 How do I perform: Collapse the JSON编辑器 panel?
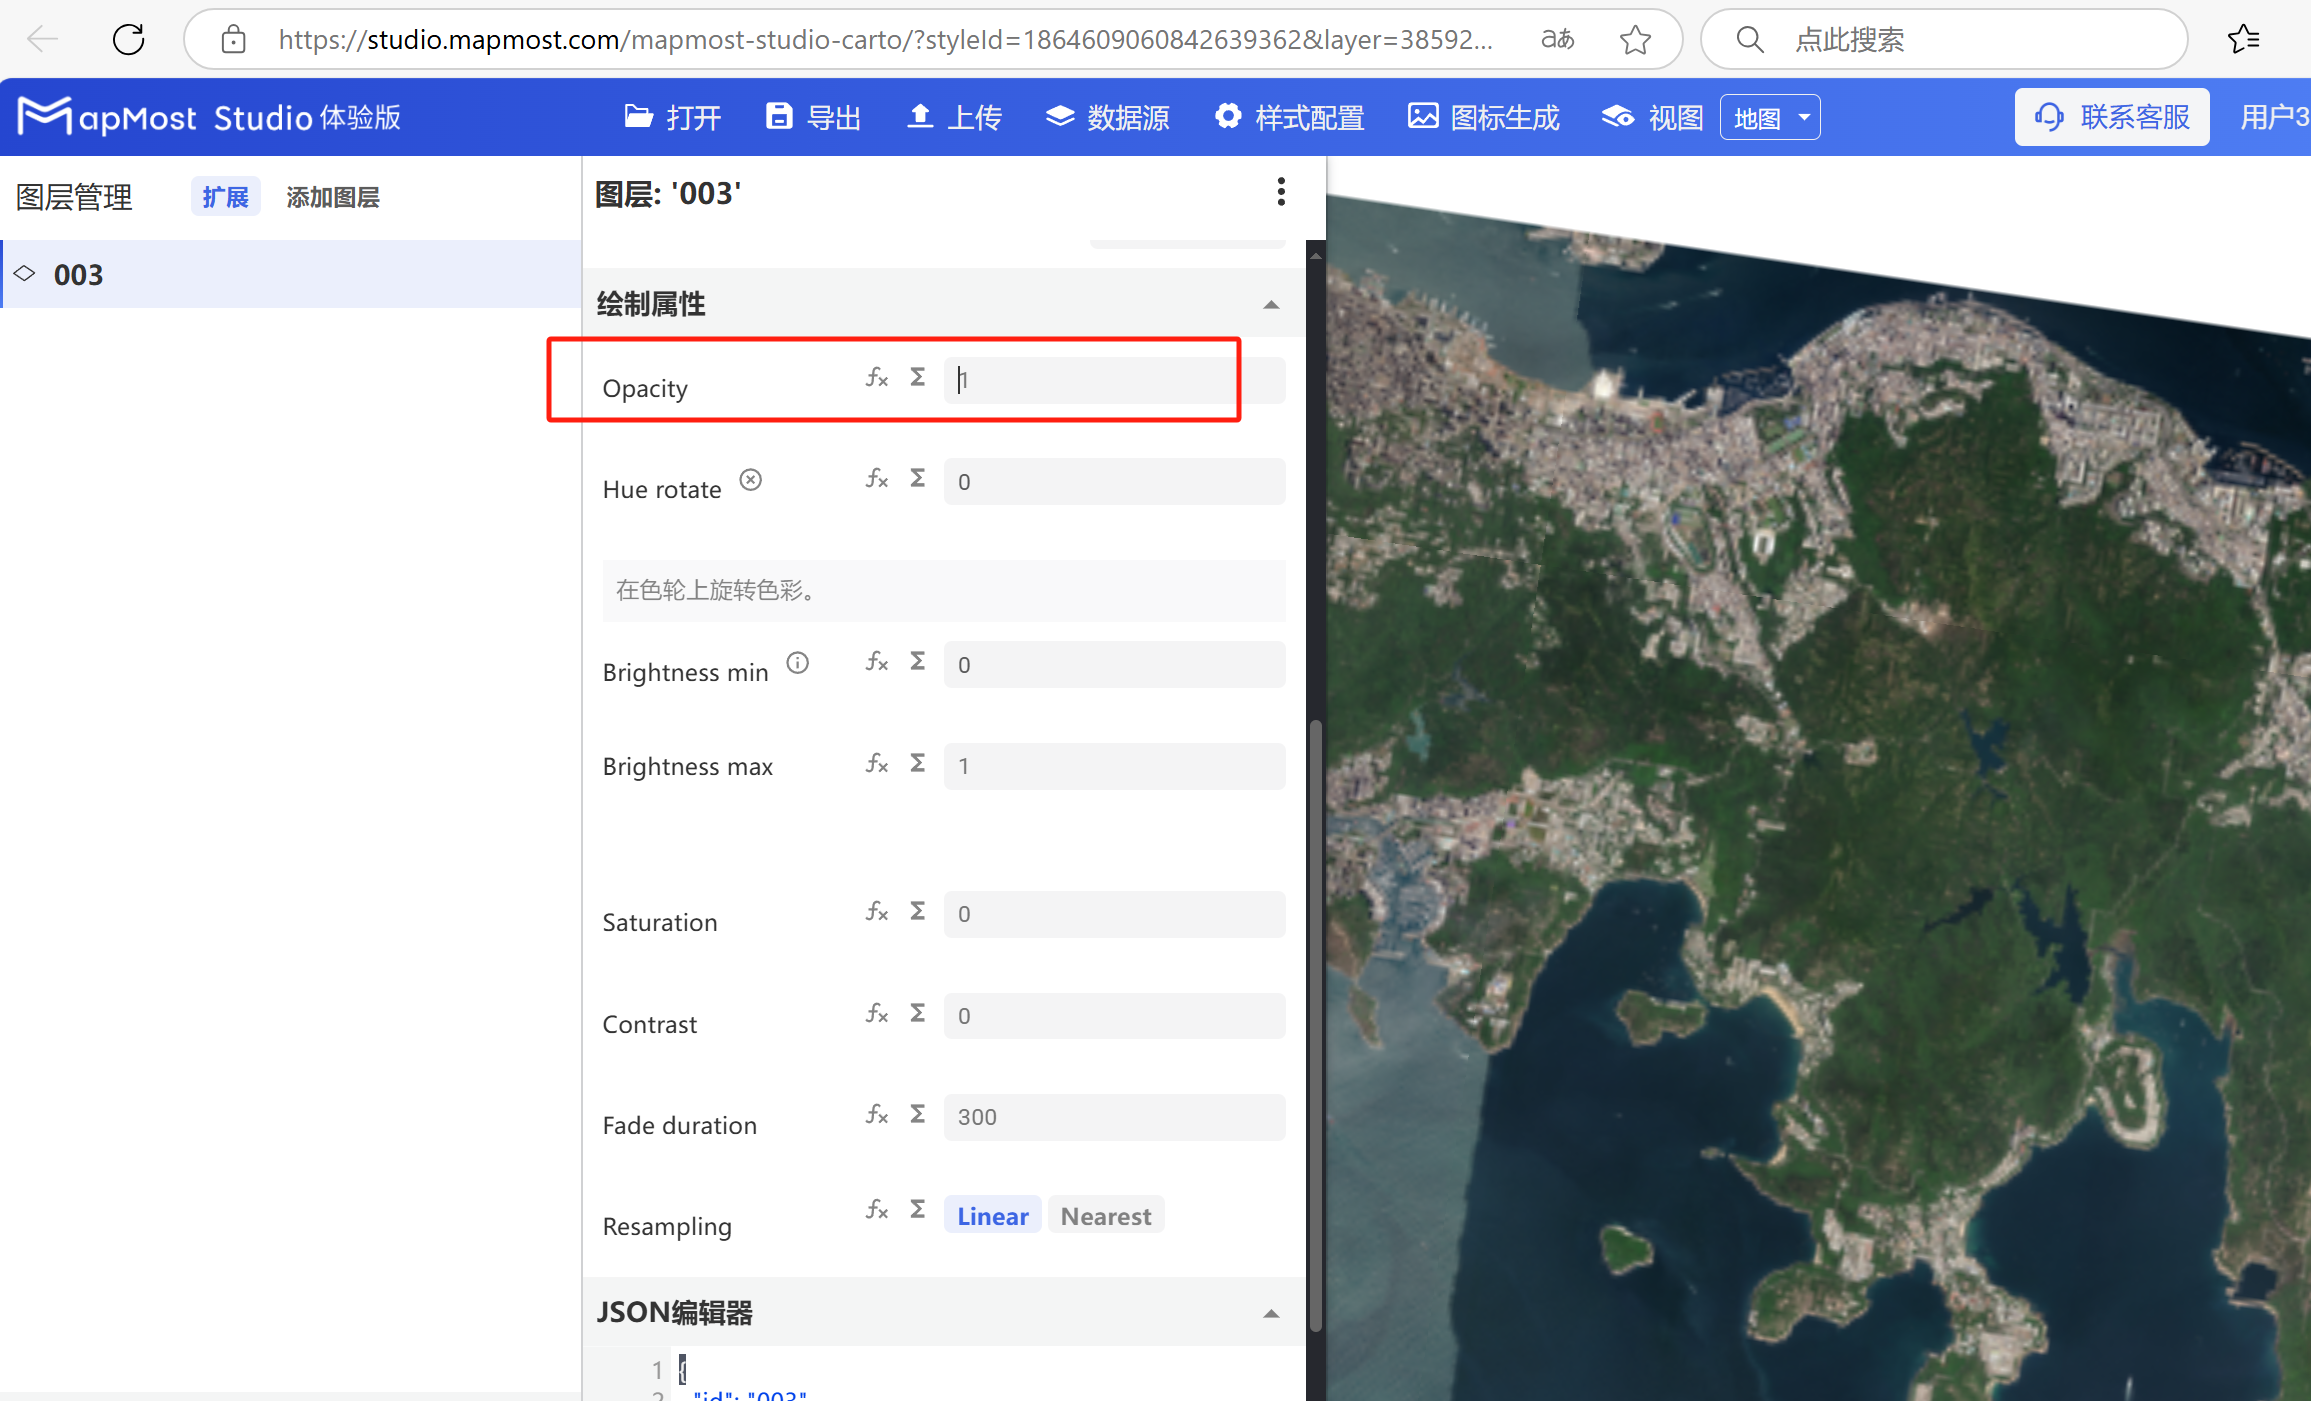coord(1271,1313)
